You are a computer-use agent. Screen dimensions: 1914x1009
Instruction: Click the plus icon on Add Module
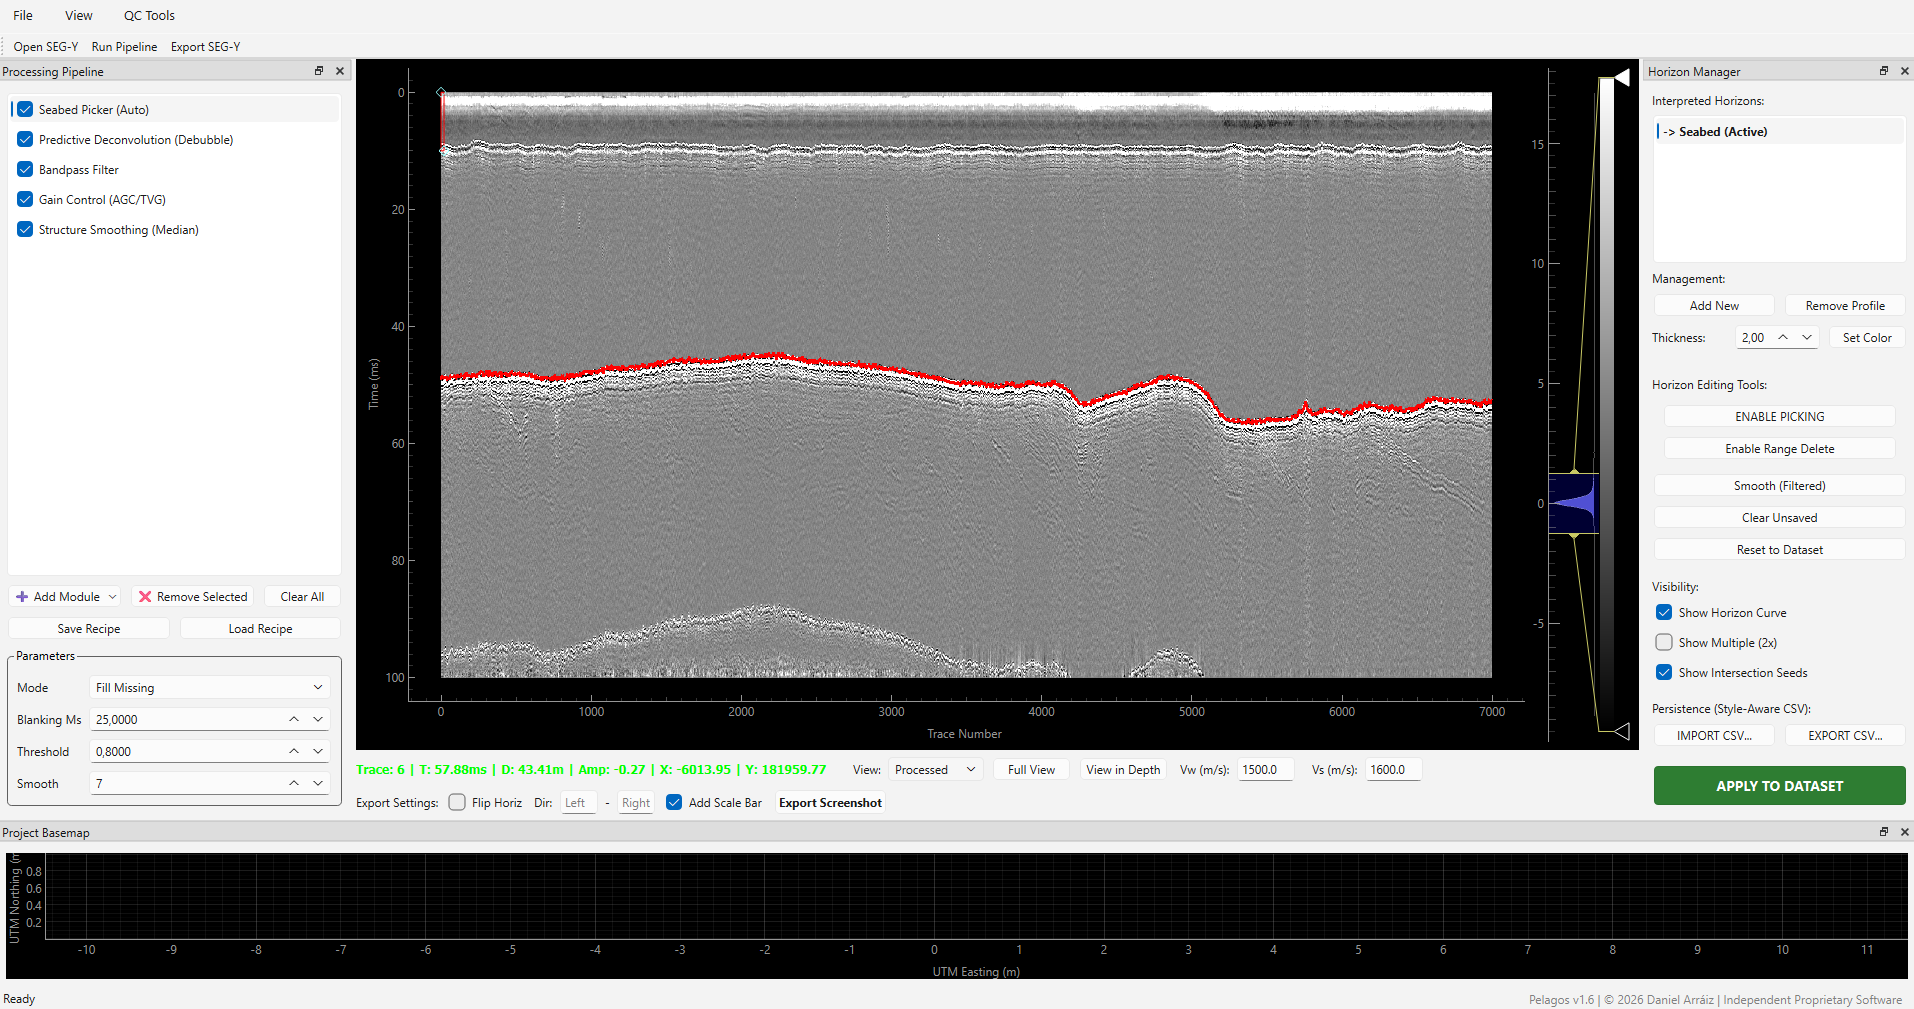pyautogui.click(x=22, y=596)
